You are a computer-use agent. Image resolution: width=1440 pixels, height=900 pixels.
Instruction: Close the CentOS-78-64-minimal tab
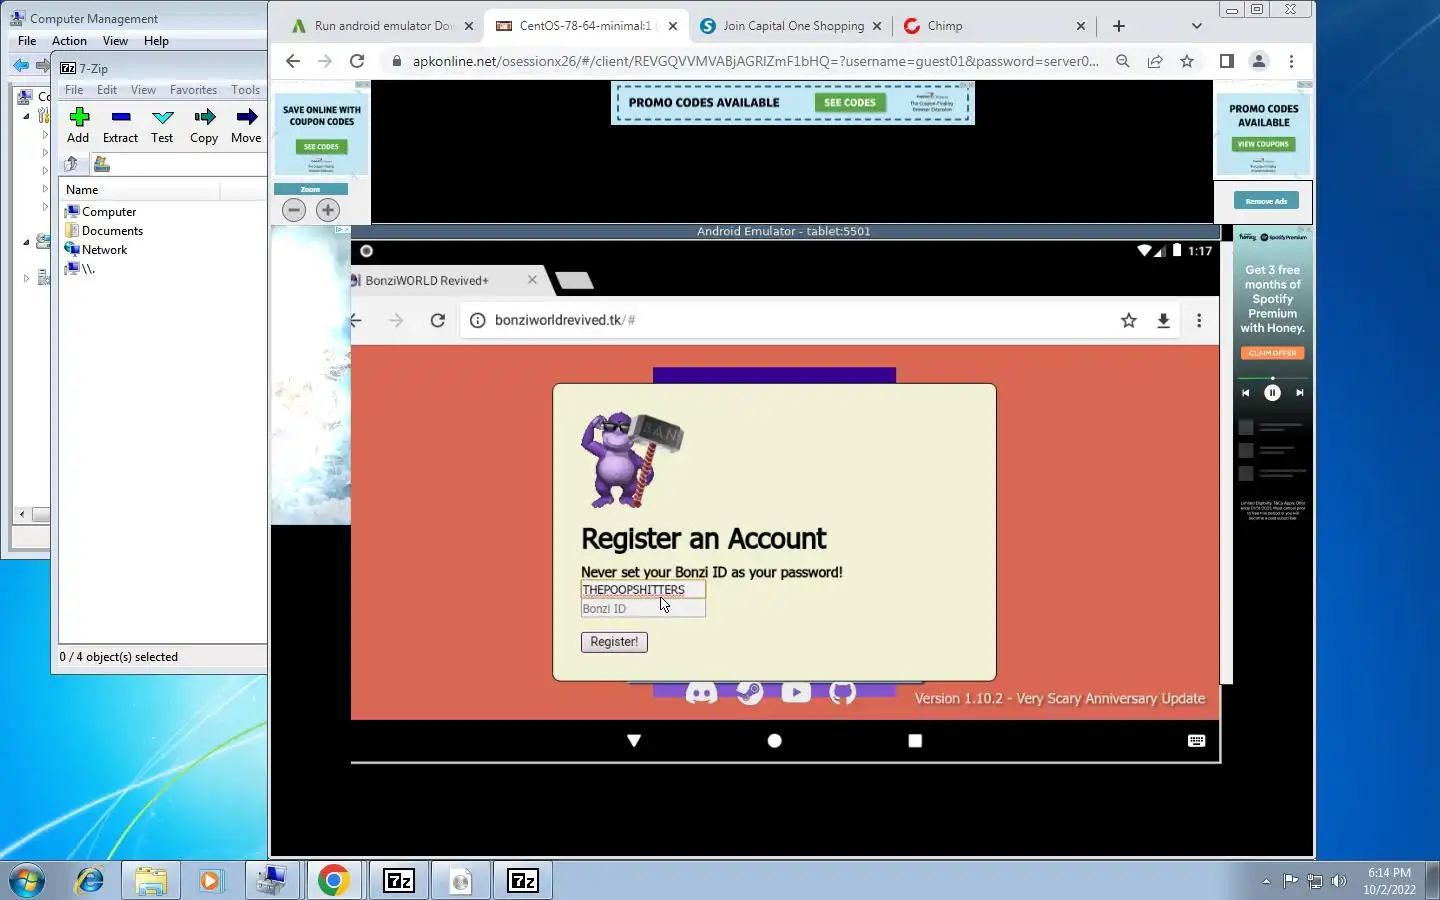point(673,27)
